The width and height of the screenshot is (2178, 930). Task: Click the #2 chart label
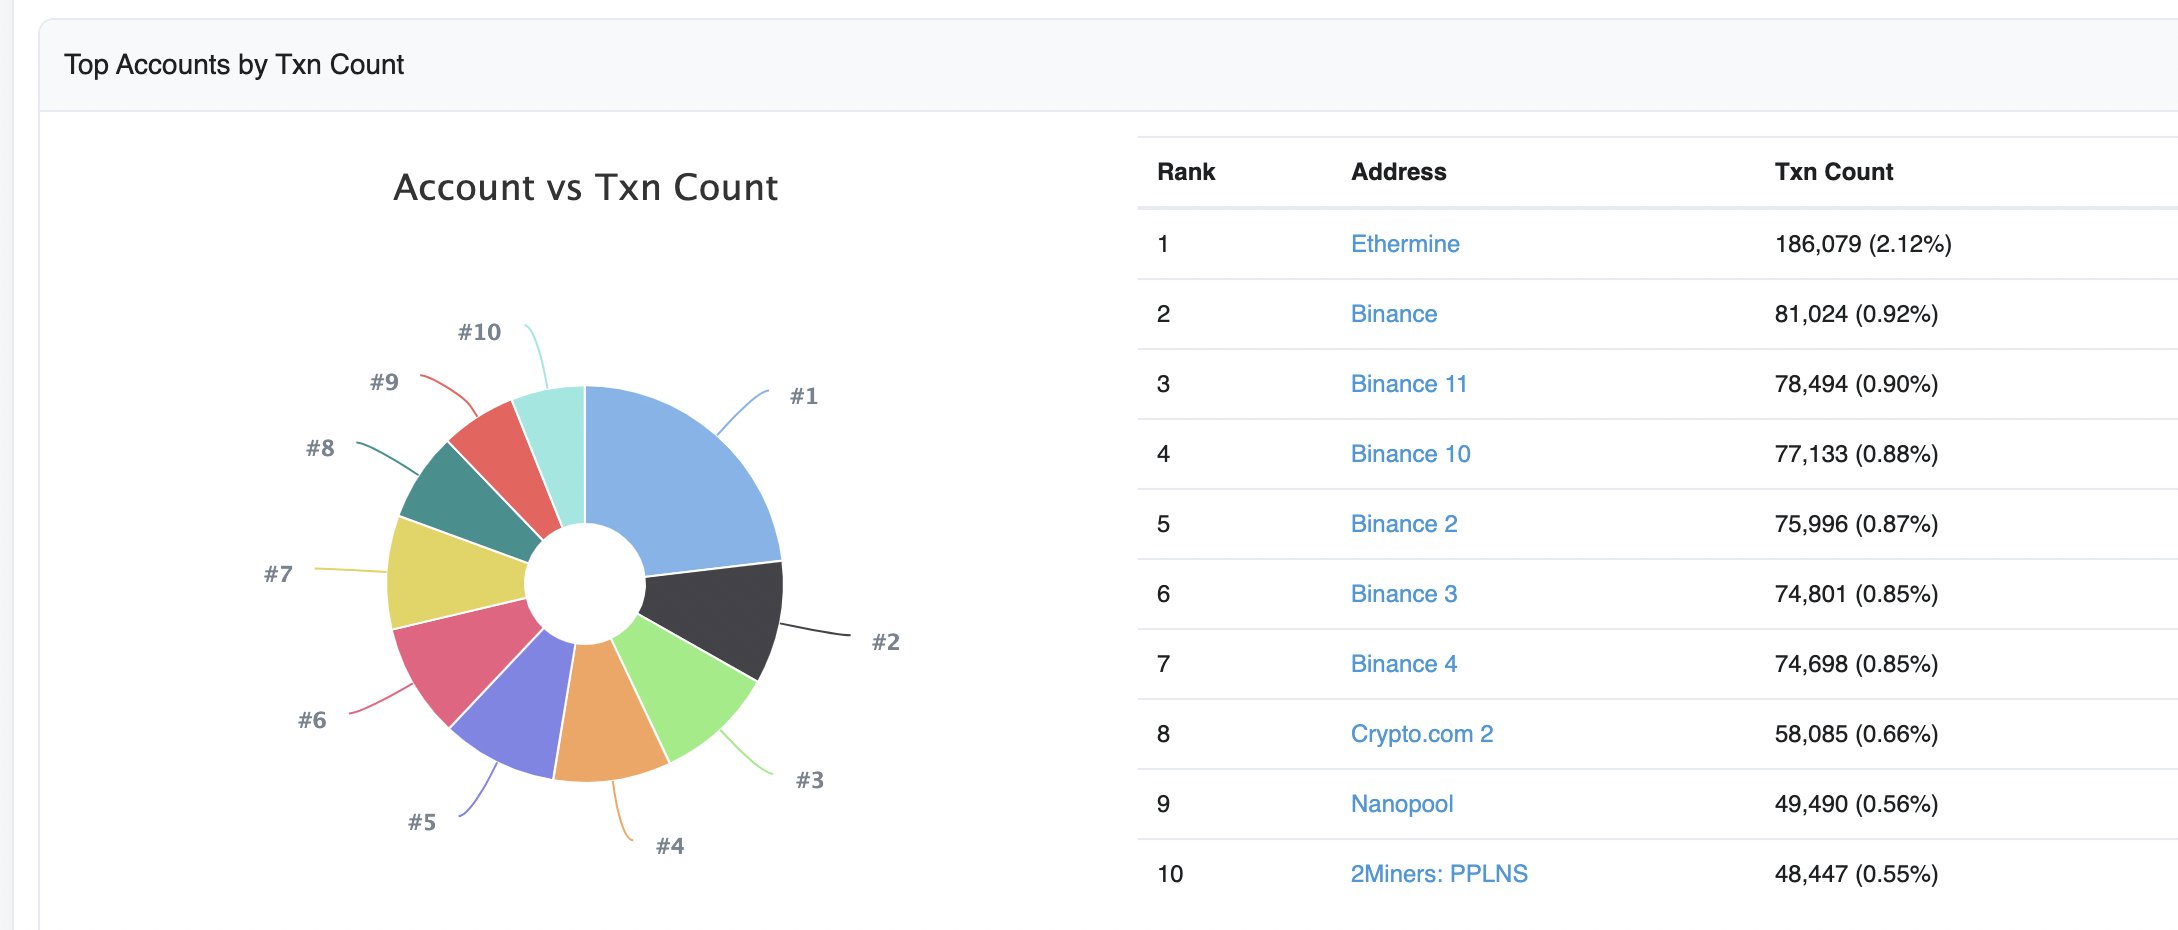point(886,642)
